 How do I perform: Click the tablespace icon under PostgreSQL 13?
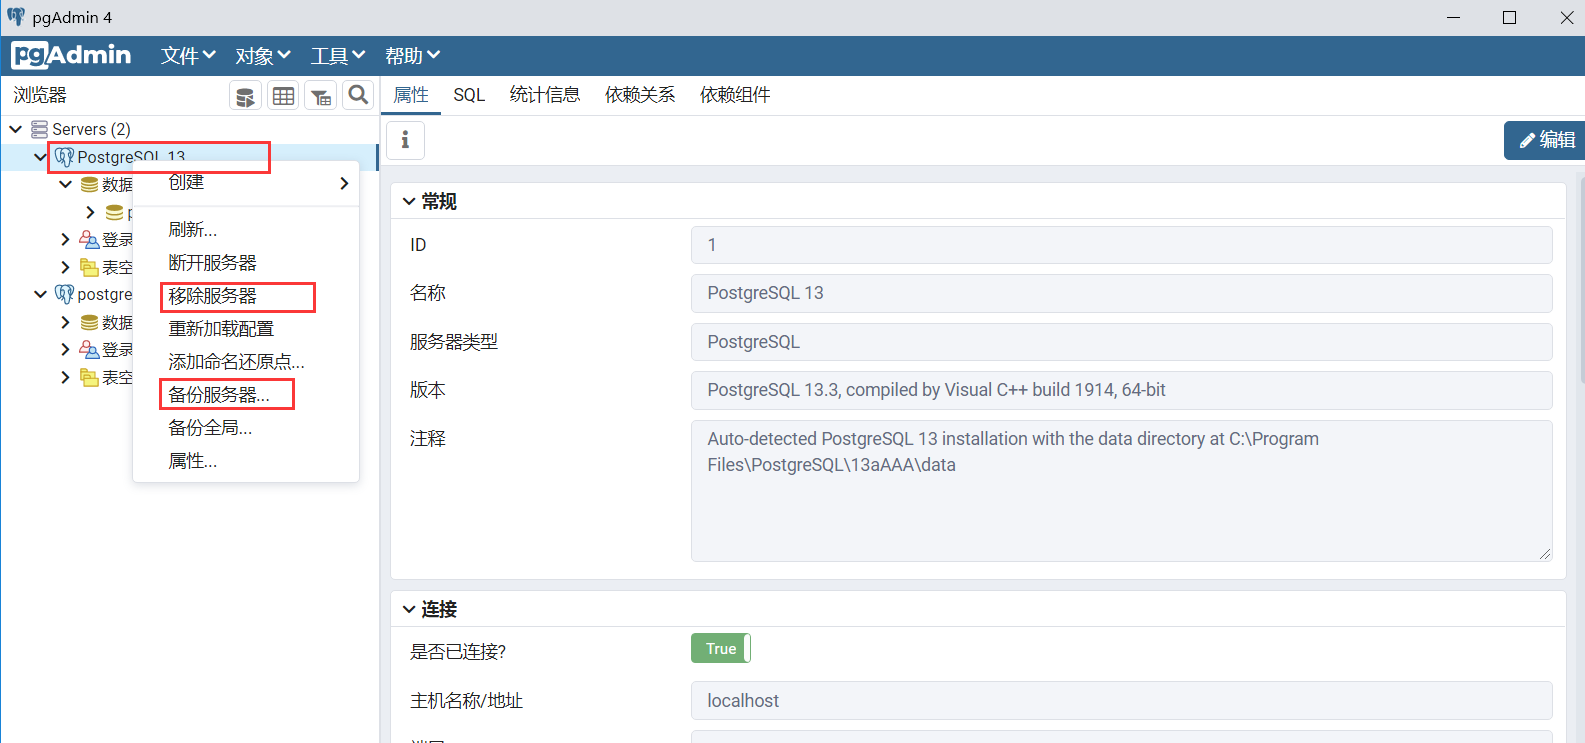(89, 267)
